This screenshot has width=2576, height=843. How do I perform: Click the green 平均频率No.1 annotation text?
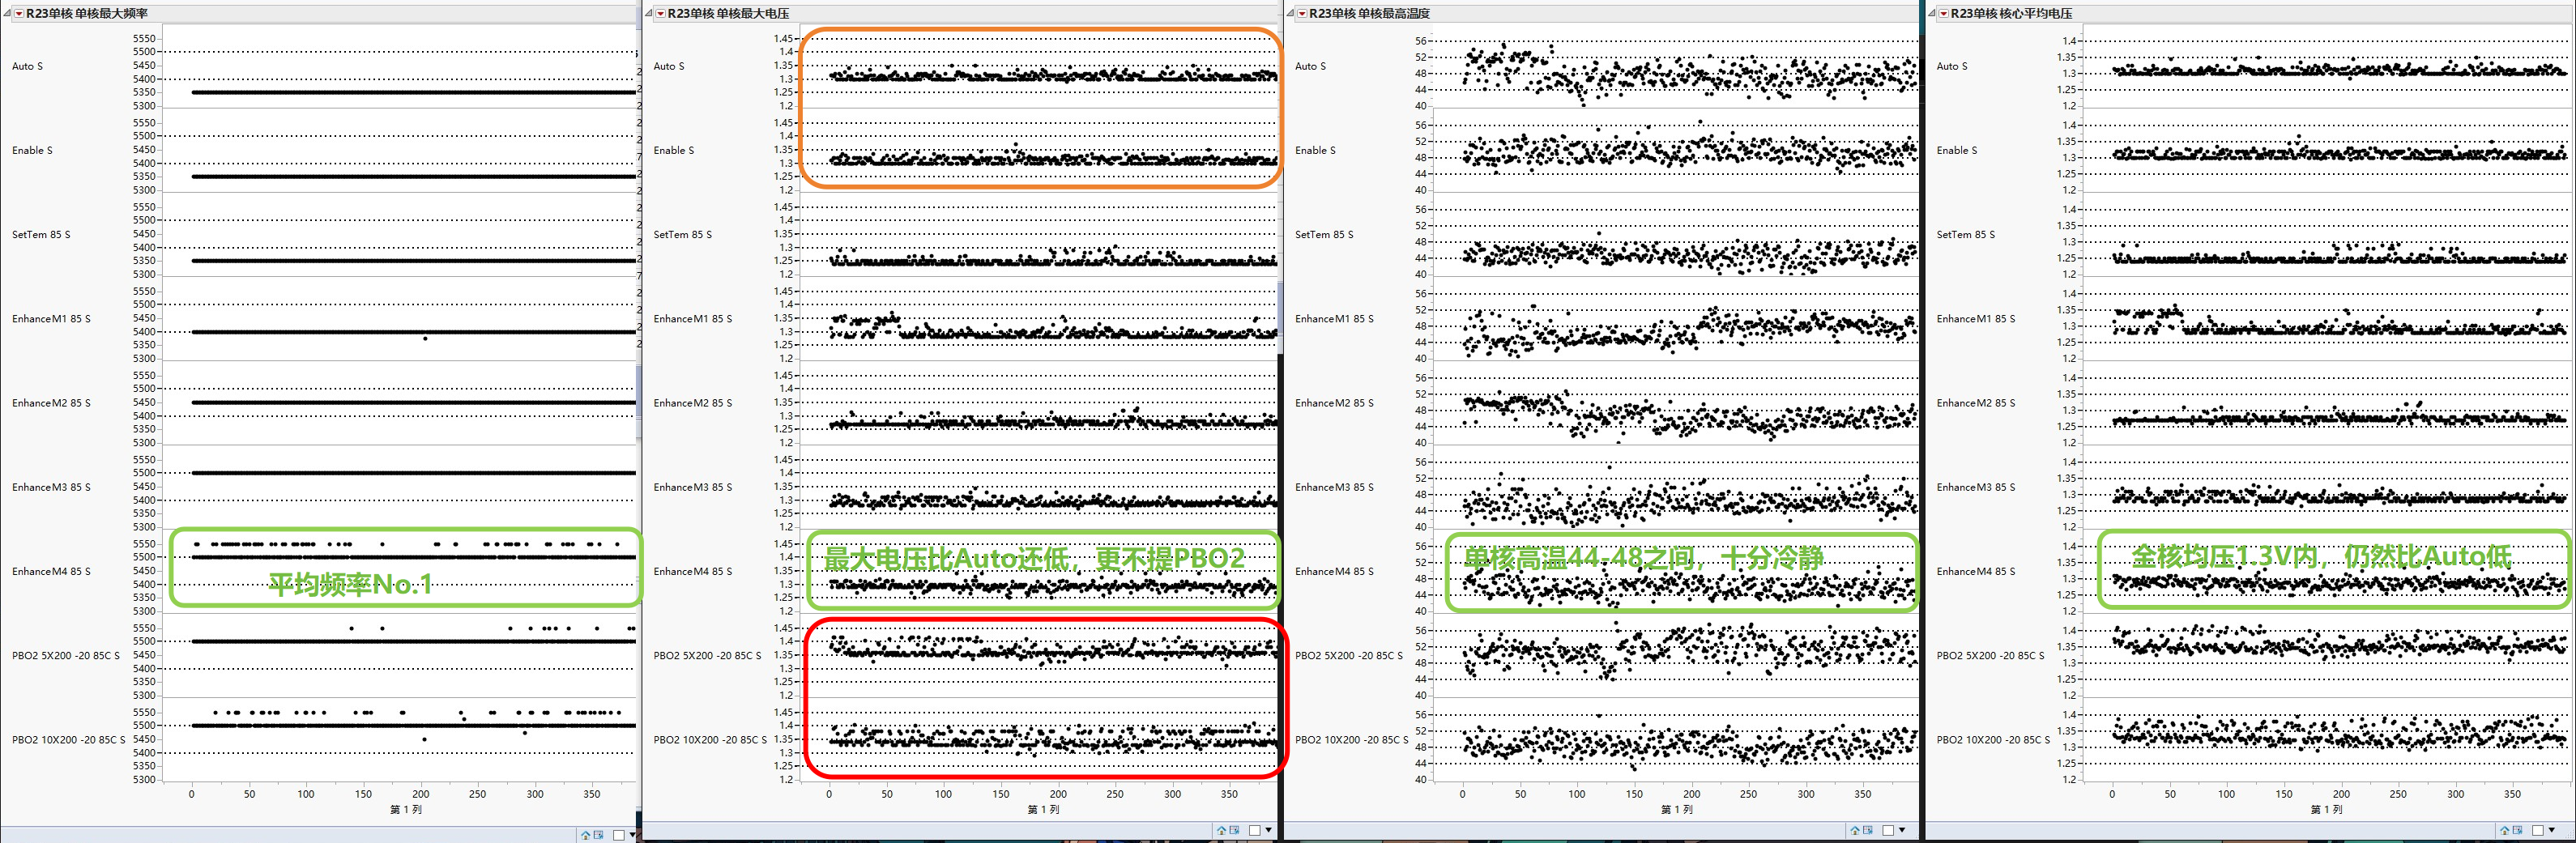[x=350, y=584]
